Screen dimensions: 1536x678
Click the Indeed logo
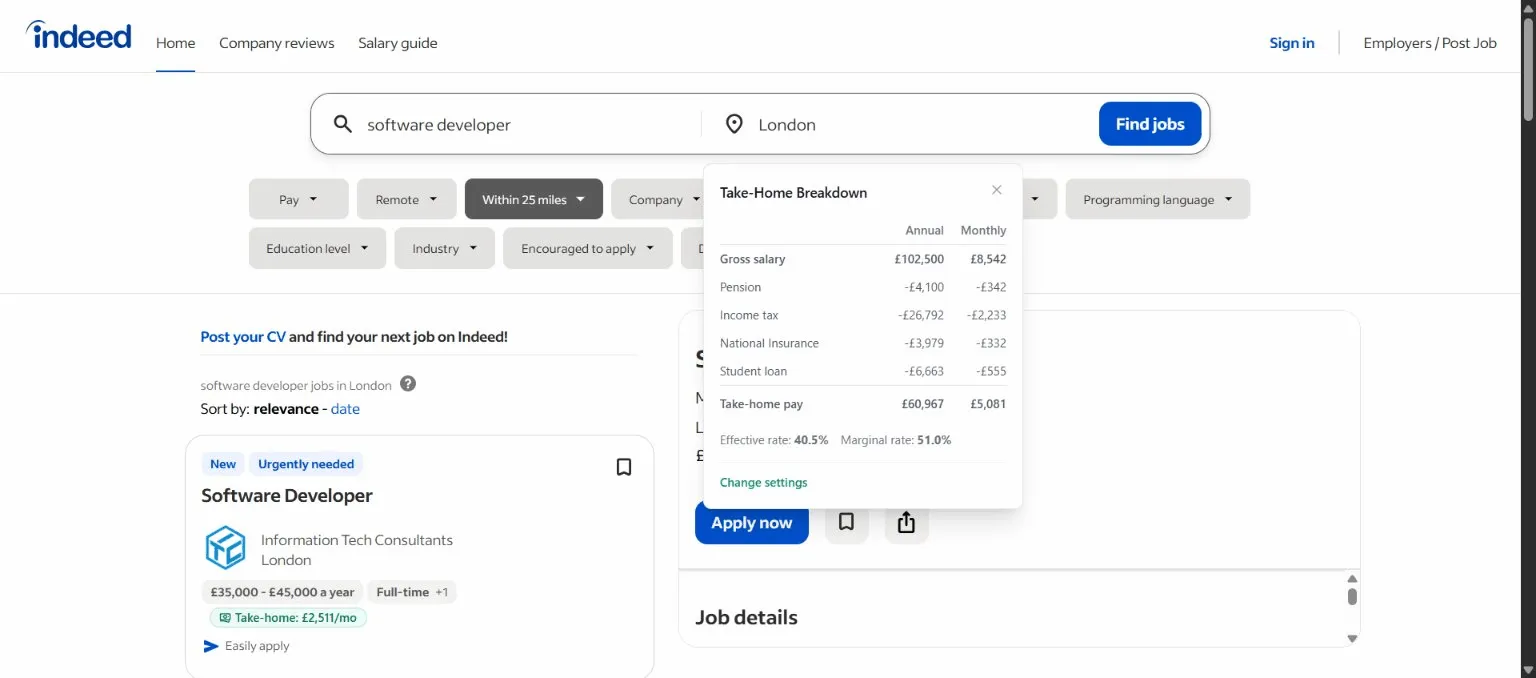[79, 36]
